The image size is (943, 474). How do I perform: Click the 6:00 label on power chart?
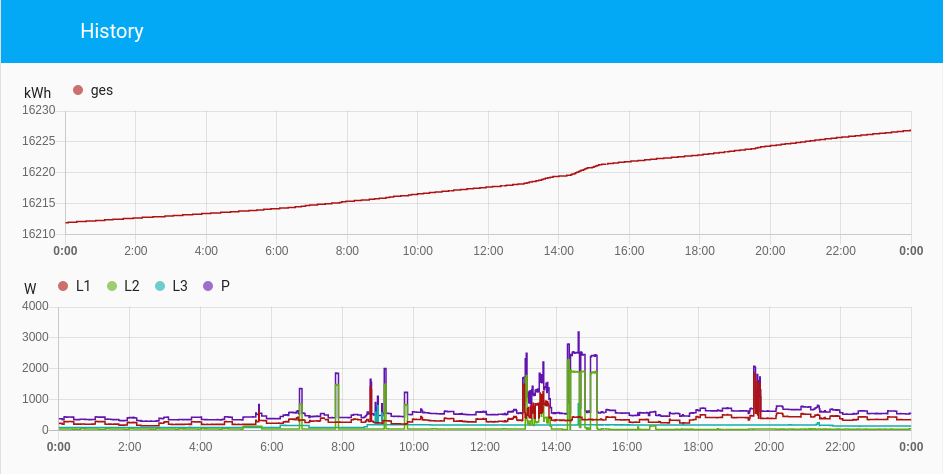point(272,447)
